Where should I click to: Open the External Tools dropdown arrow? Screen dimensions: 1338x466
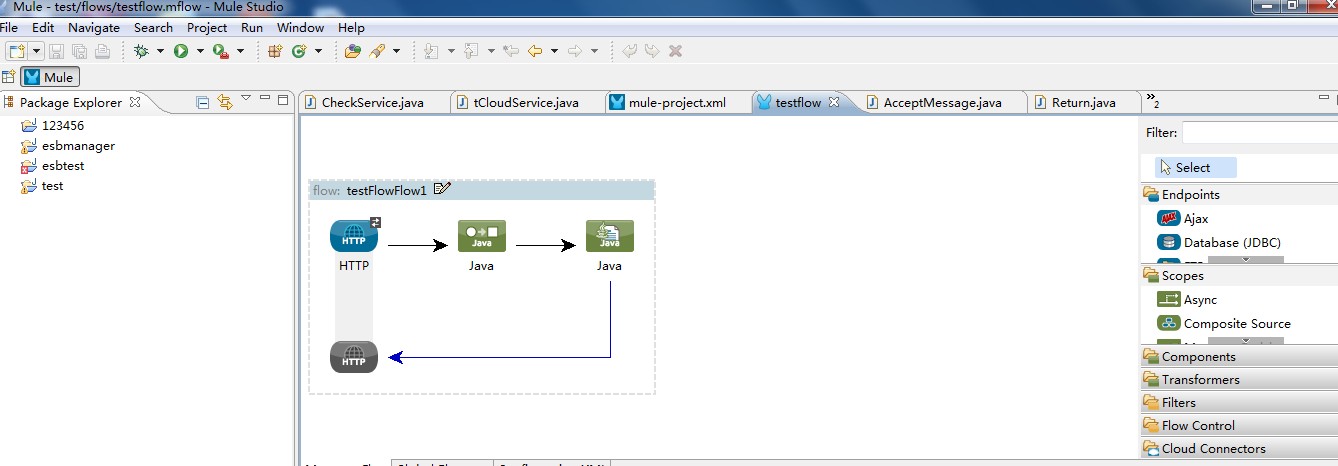241,51
